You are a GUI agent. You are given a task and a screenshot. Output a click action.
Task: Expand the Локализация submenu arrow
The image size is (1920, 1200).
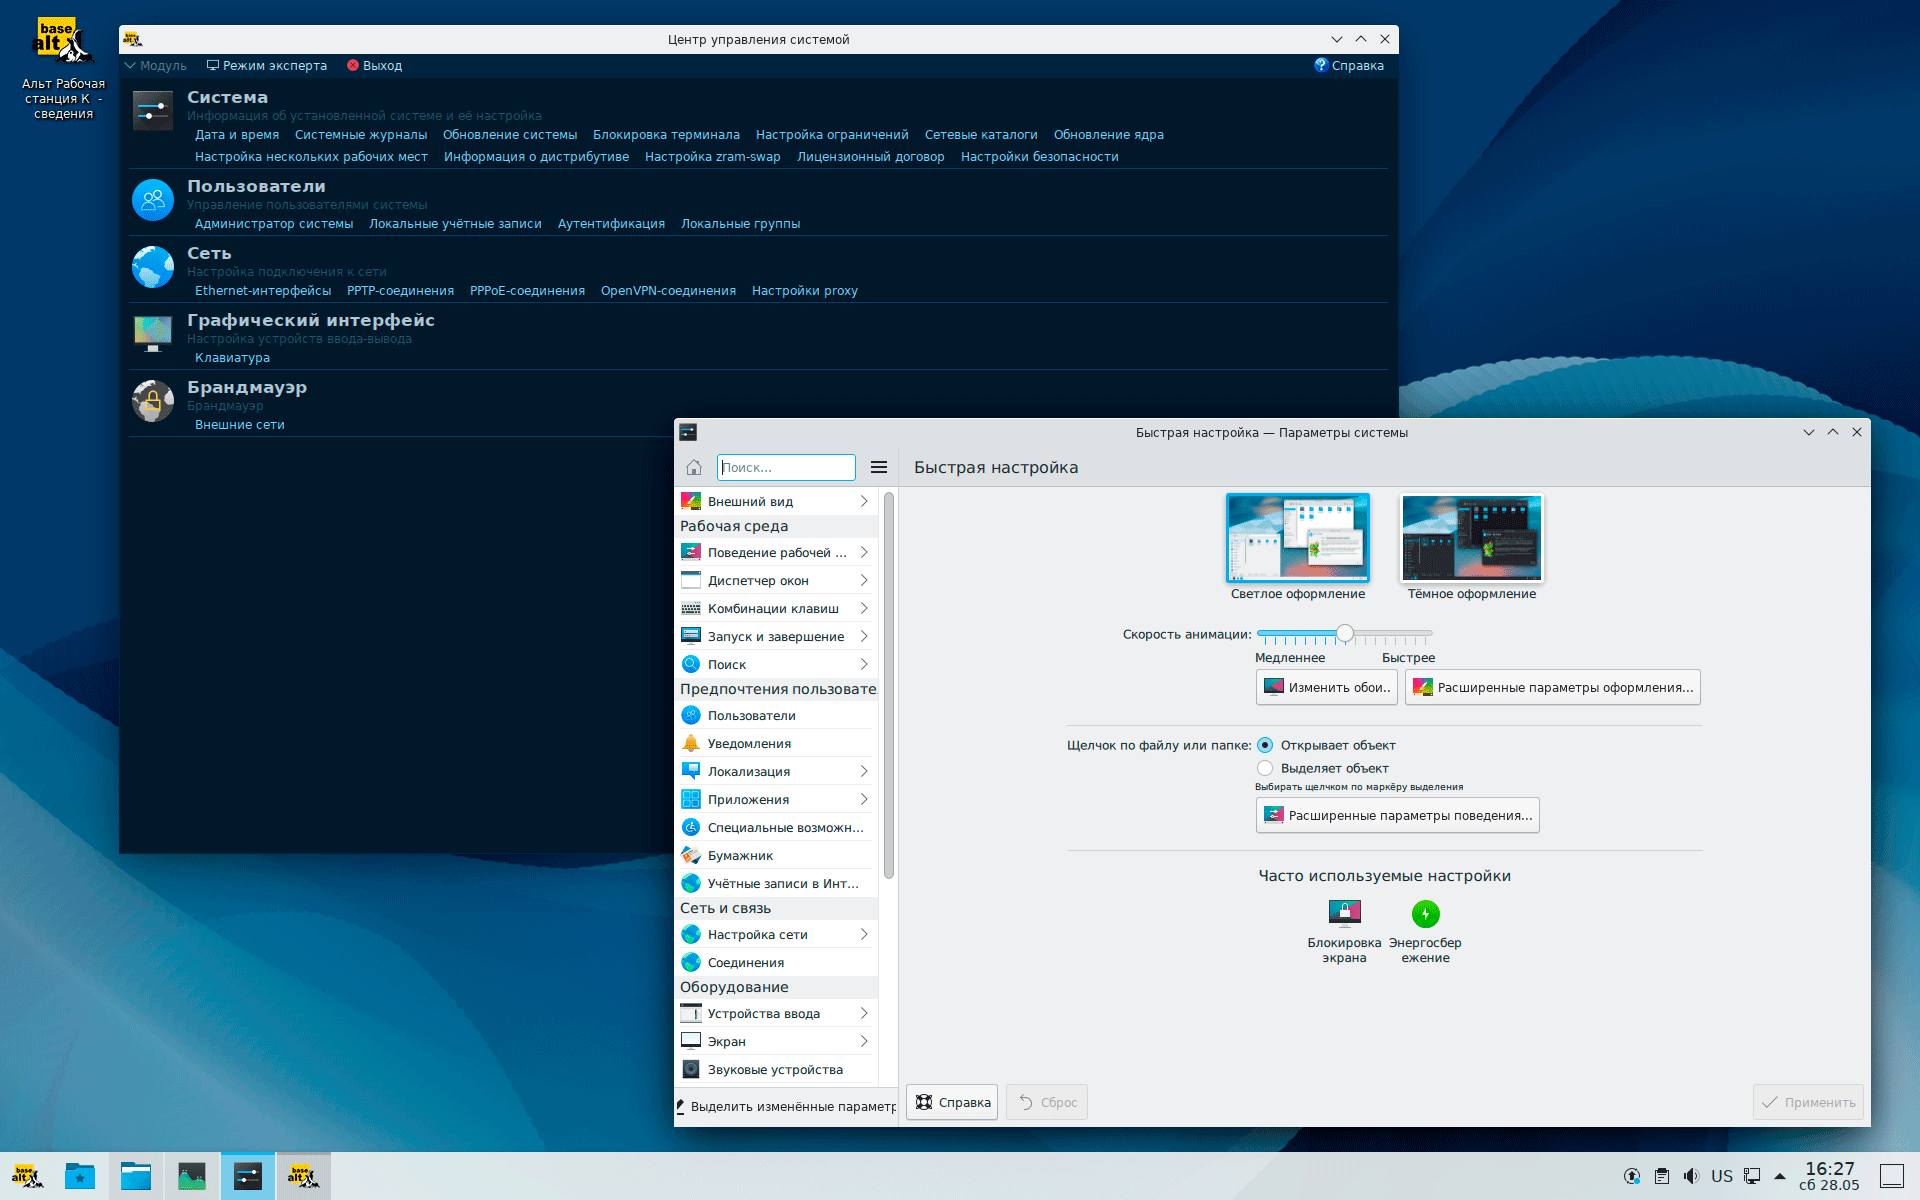click(864, 771)
